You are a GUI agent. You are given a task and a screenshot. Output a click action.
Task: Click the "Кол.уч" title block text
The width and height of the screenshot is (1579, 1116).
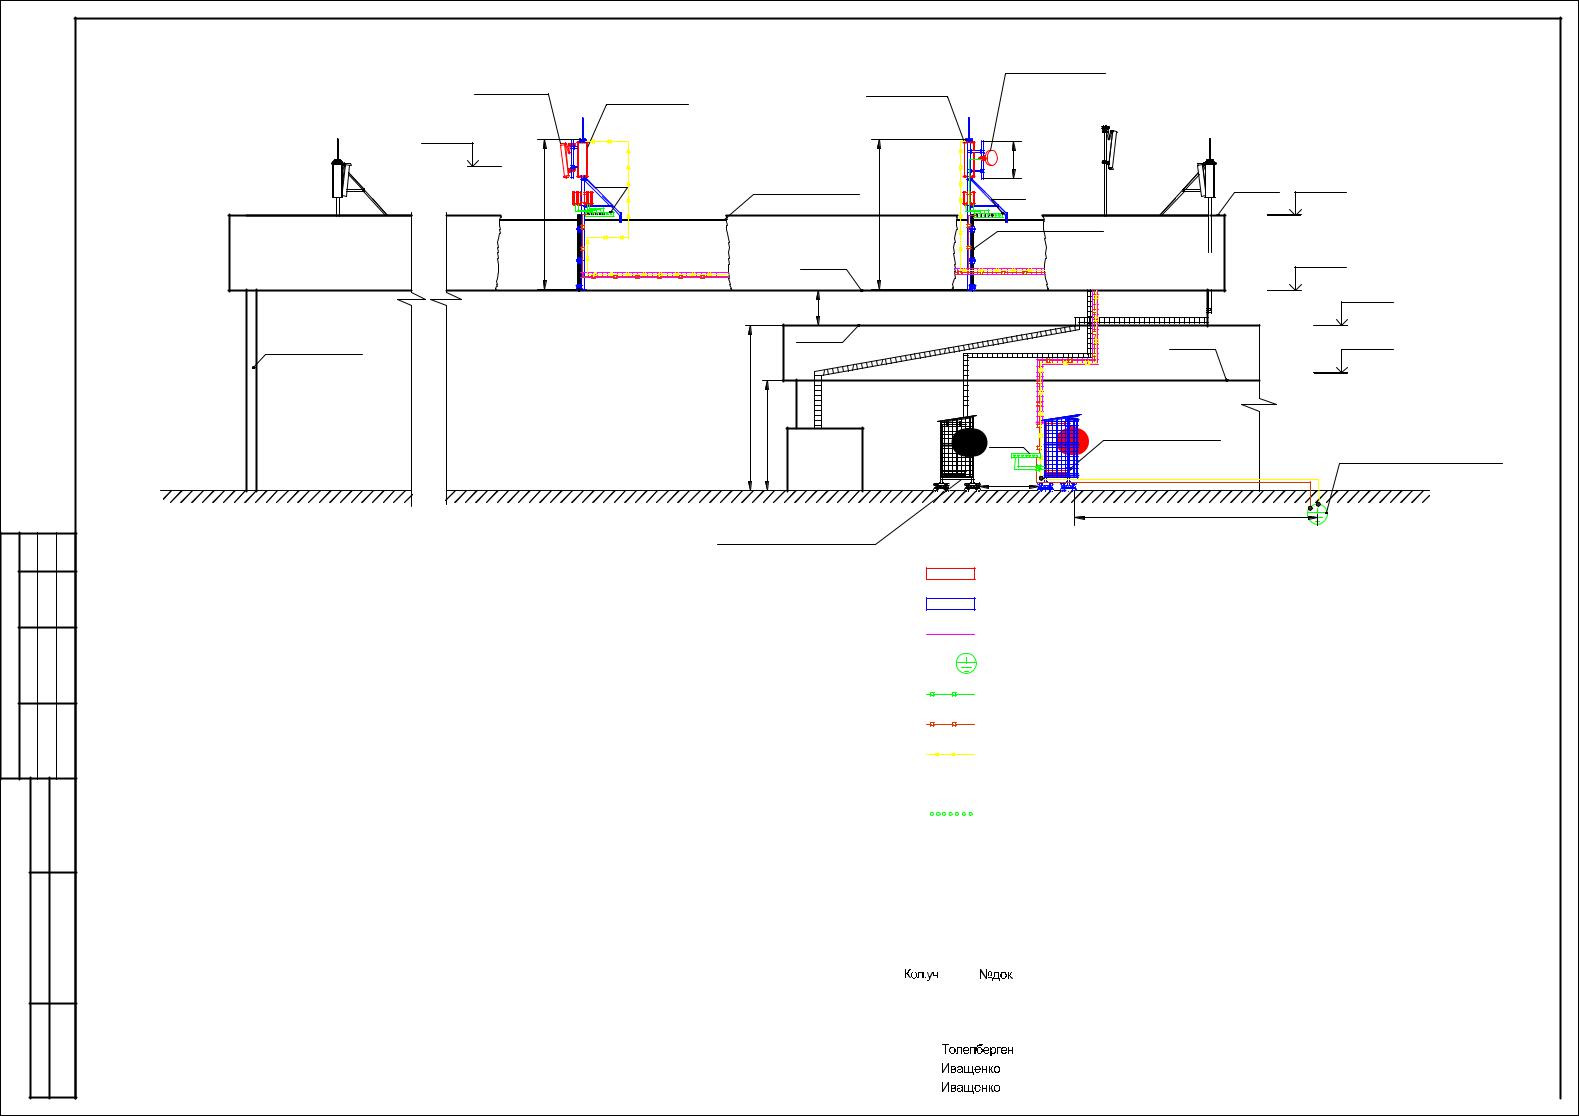tap(921, 974)
